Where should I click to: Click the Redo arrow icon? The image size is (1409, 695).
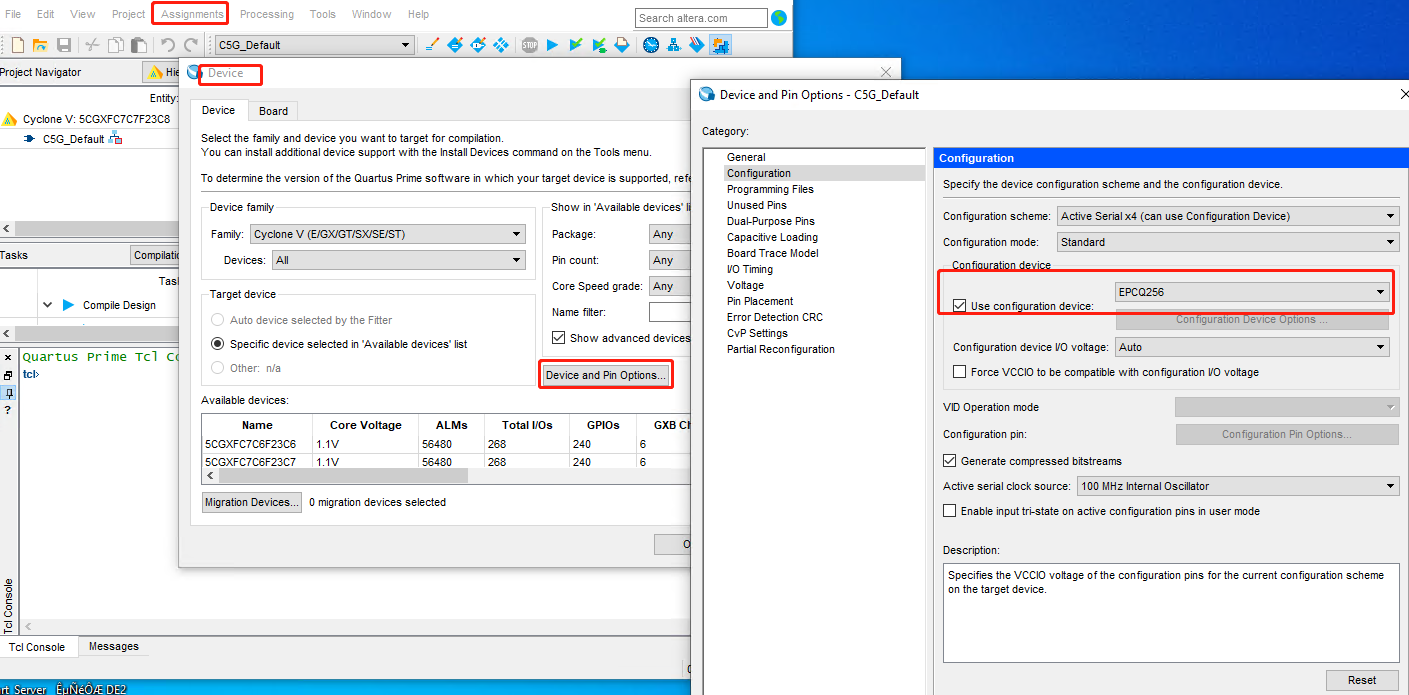191,45
